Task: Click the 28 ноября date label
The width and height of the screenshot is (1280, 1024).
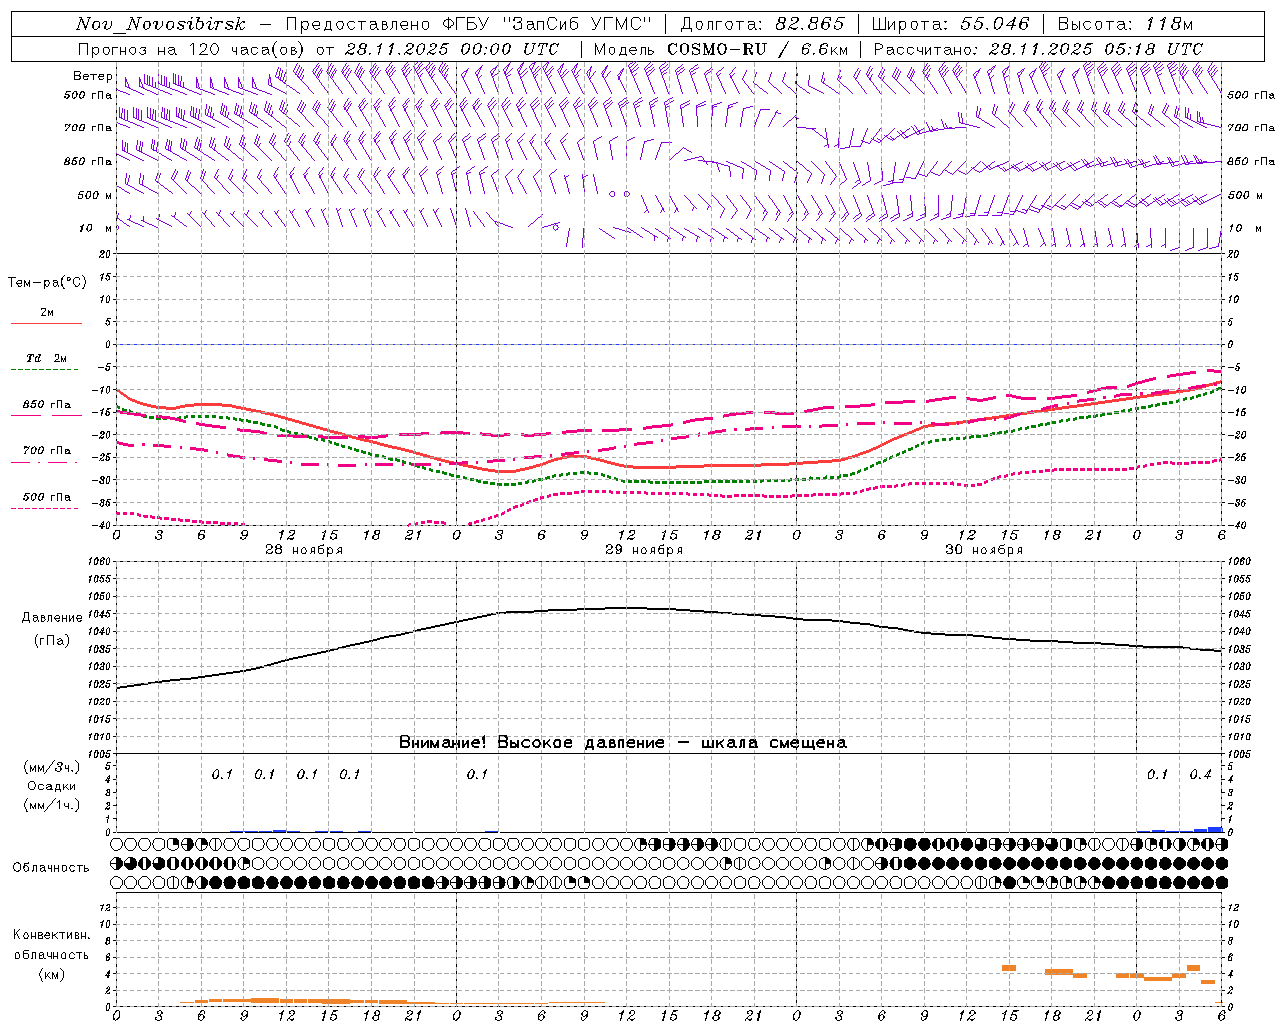Action: (304, 550)
